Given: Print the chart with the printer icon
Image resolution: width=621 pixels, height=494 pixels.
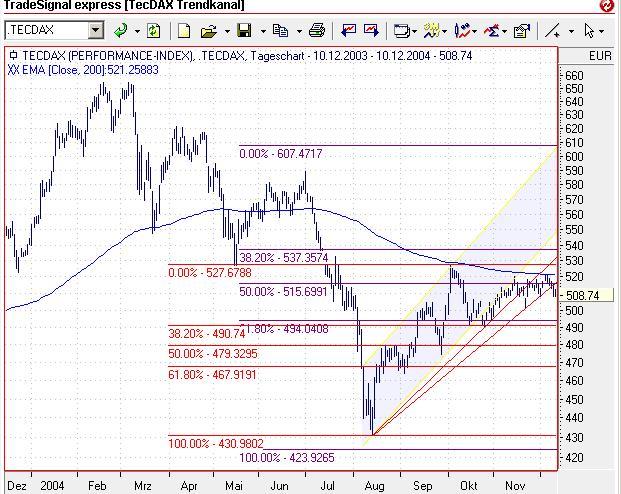Looking at the screenshot, I should 316,31.
